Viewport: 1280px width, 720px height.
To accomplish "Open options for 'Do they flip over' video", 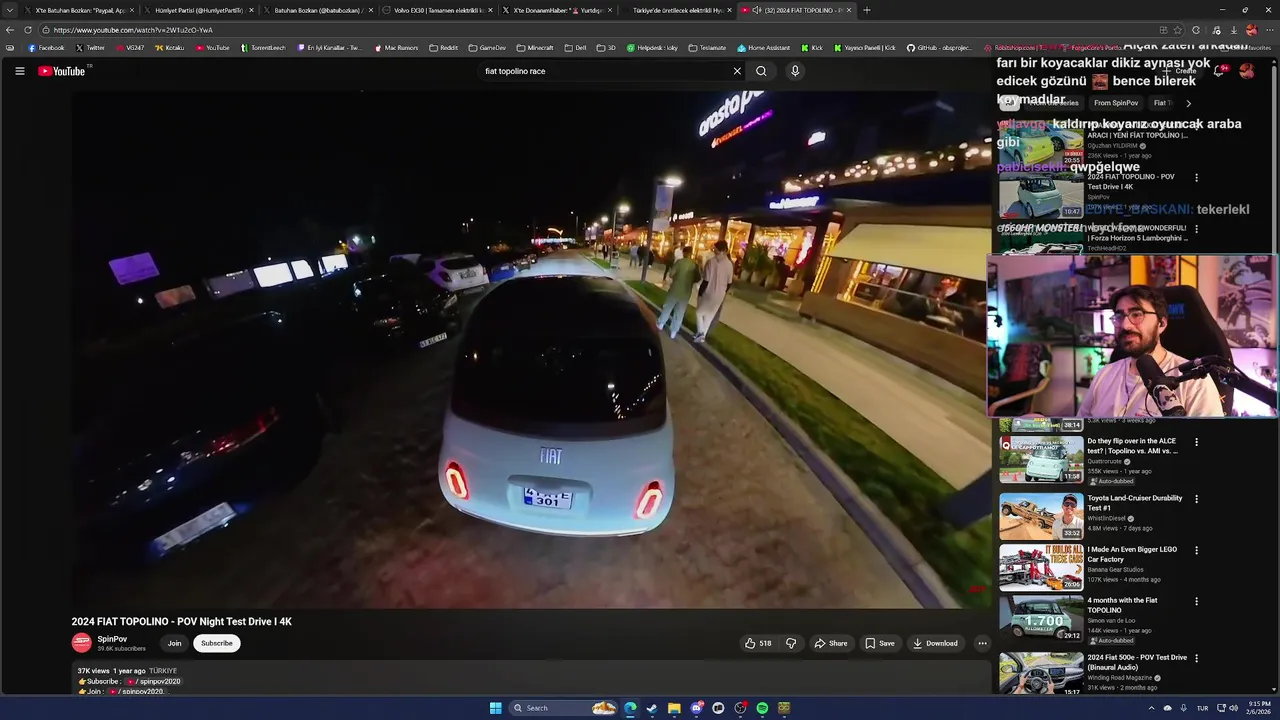I will point(1196,442).
